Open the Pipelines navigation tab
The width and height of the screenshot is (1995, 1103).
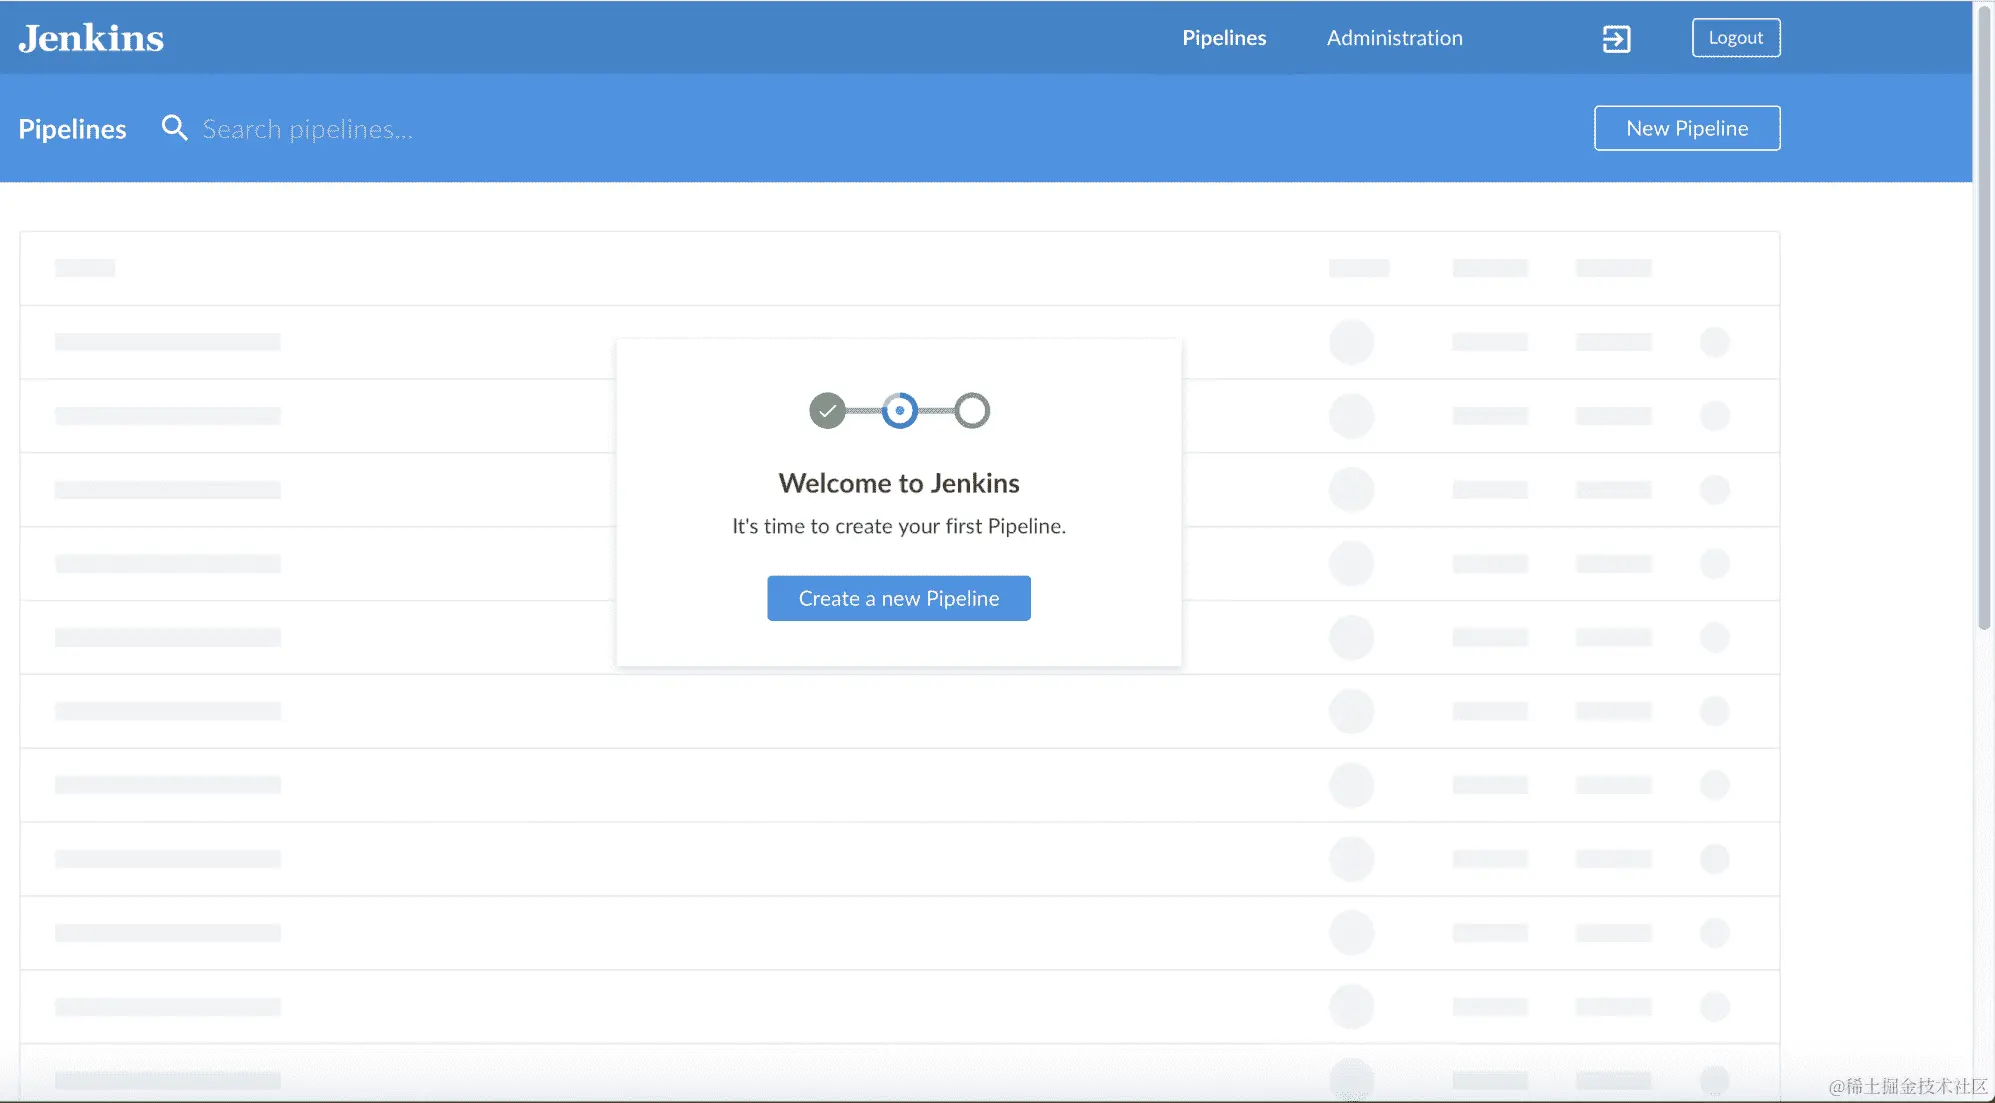1224,38
